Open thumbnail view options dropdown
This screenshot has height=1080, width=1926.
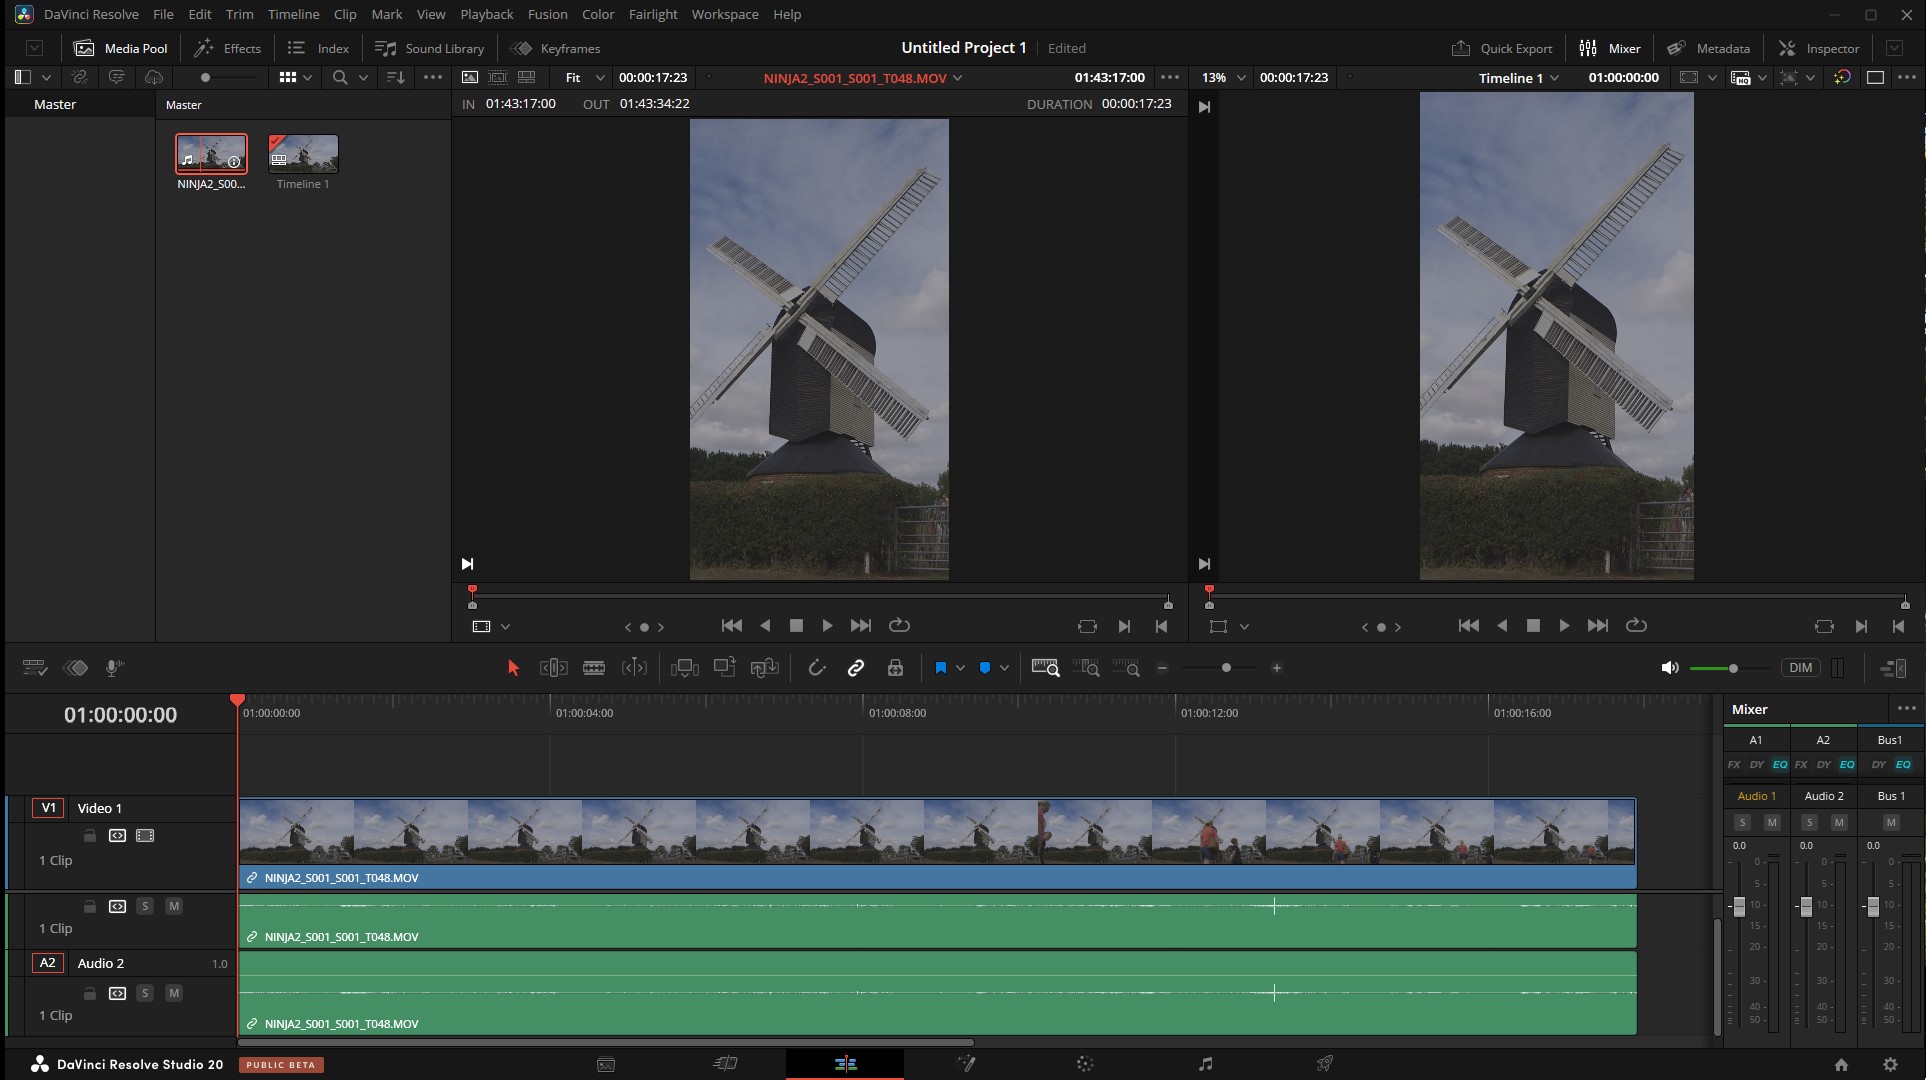click(x=308, y=77)
